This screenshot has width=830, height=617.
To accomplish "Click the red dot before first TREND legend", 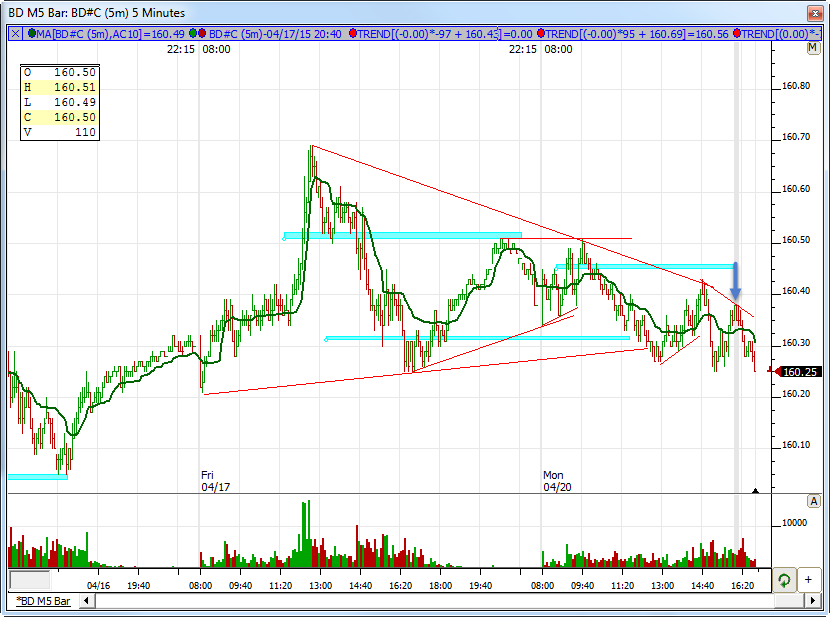I will pos(353,34).
